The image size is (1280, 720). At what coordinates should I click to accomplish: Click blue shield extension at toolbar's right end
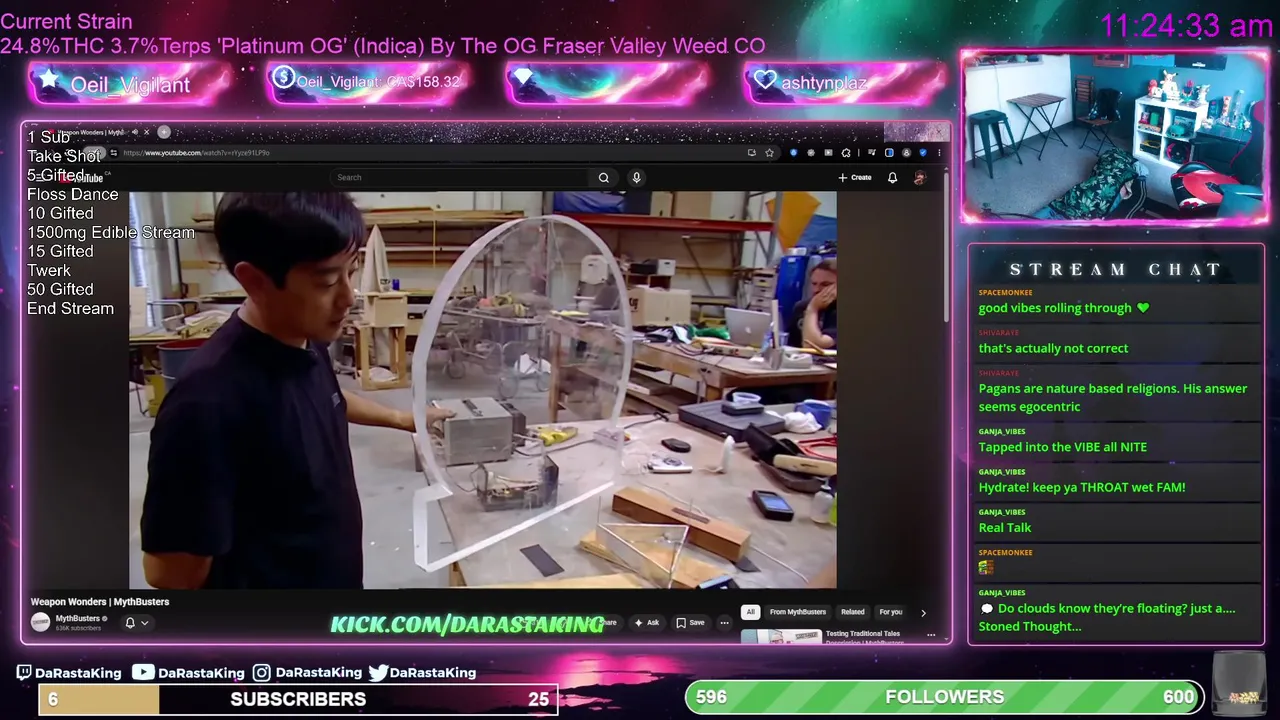(x=923, y=153)
